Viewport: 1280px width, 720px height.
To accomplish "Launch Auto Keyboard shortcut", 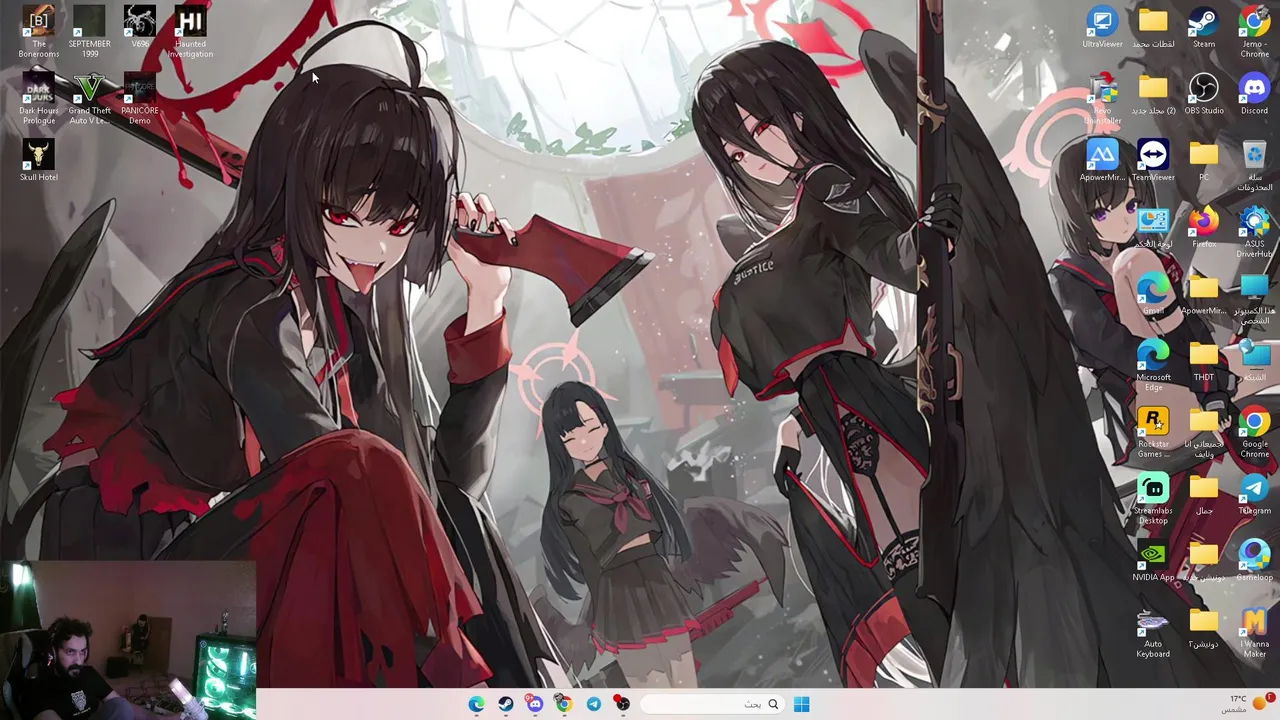I will tap(1153, 633).
